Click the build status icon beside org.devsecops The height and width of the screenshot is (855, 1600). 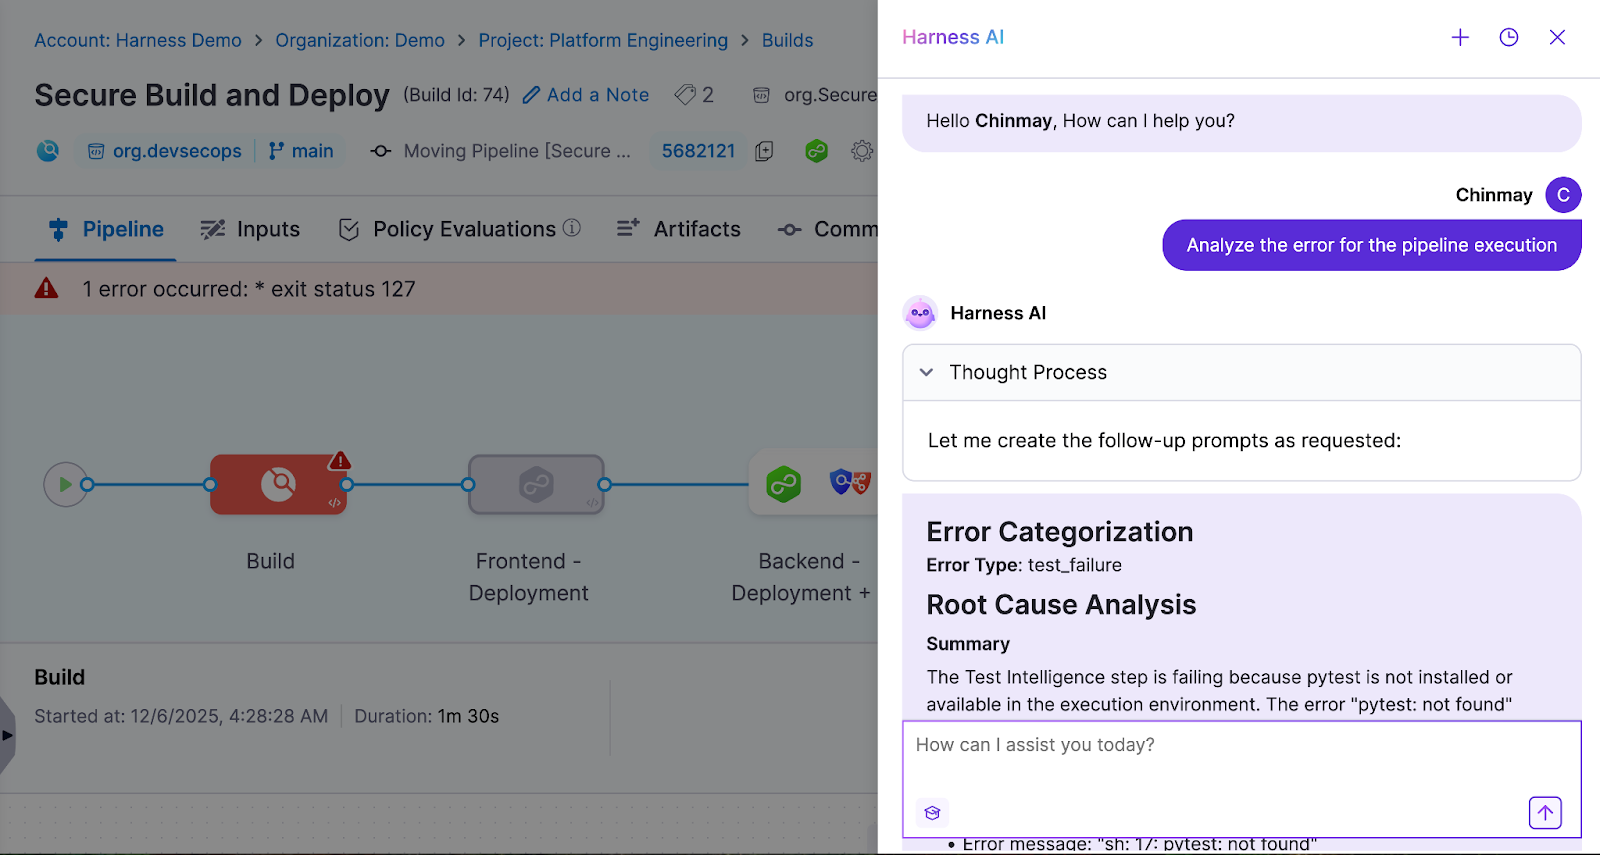tap(48, 151)
